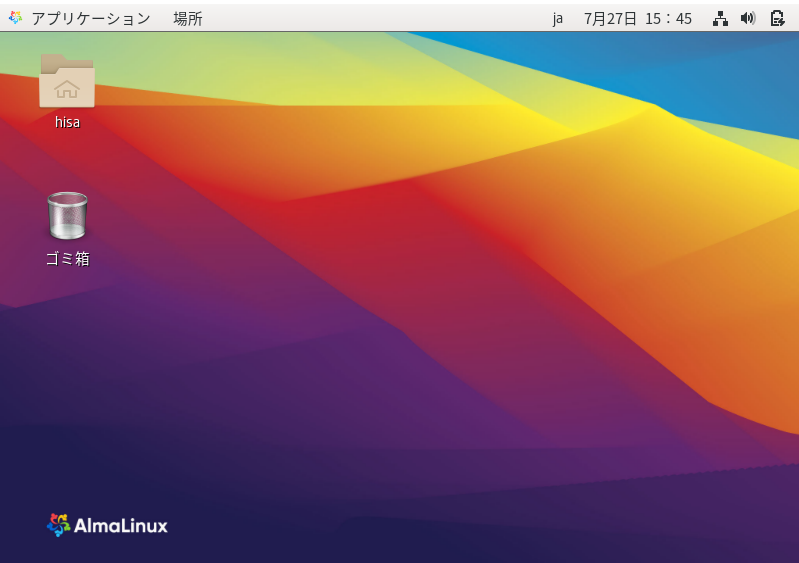The width and height of the screenshot is (799, 563).
Task: Open the wired network status icon
Action: point(720,19)
